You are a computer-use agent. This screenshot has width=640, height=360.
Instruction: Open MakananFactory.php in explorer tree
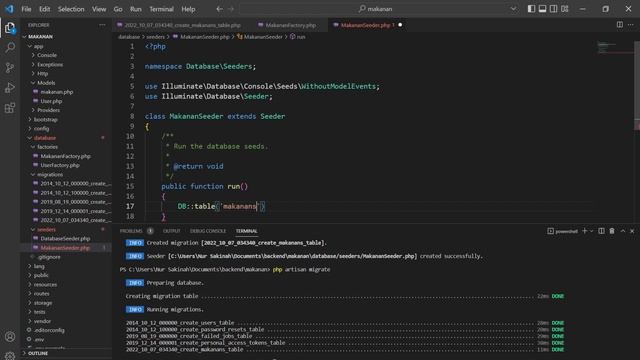(67, 156)
